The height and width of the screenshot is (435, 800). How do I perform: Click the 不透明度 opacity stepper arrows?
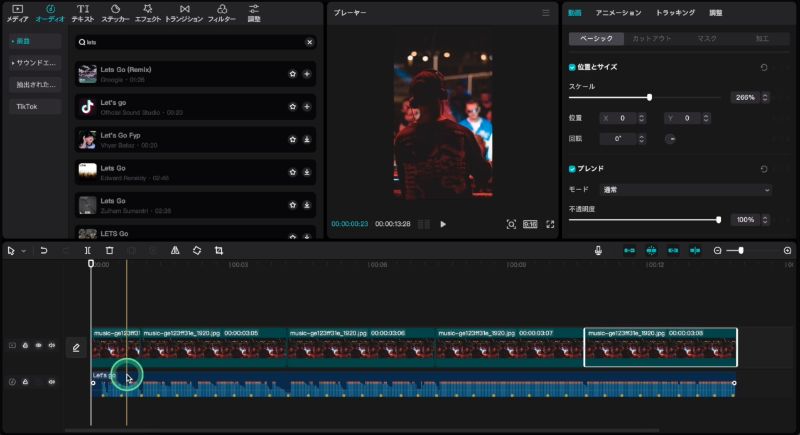[x=765, y=220]
